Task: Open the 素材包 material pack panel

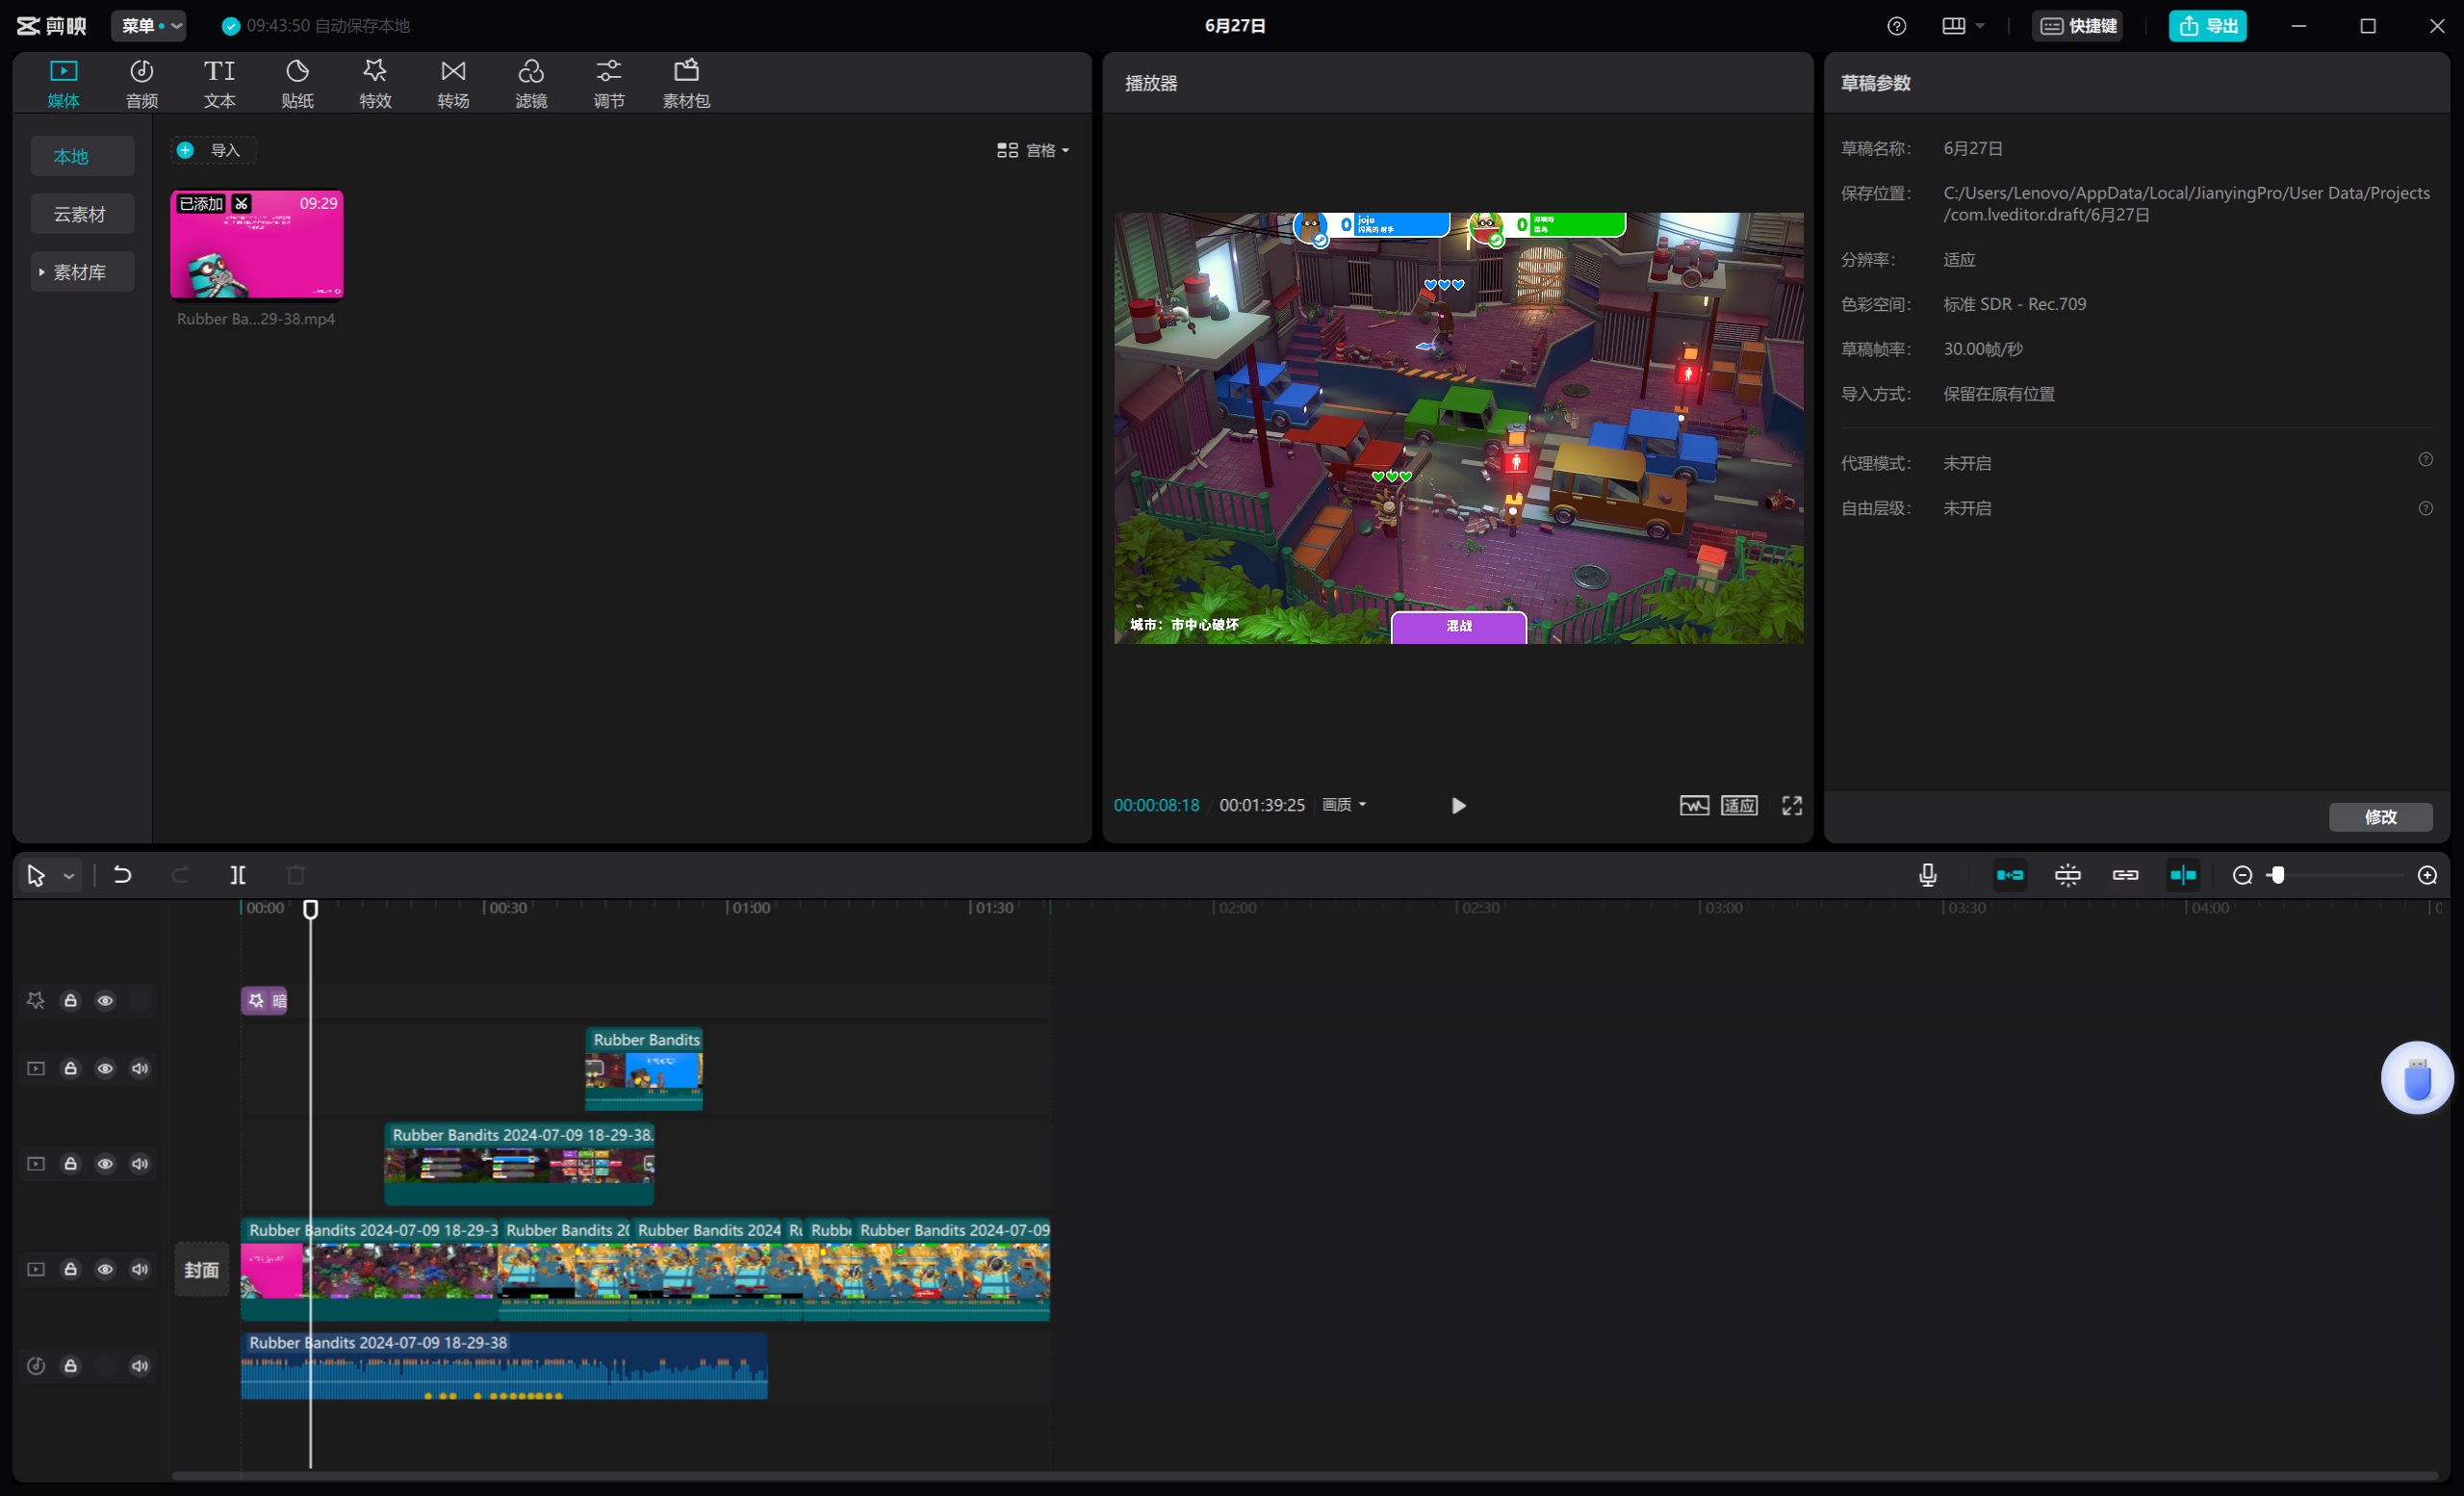Action: pos(686,83)
